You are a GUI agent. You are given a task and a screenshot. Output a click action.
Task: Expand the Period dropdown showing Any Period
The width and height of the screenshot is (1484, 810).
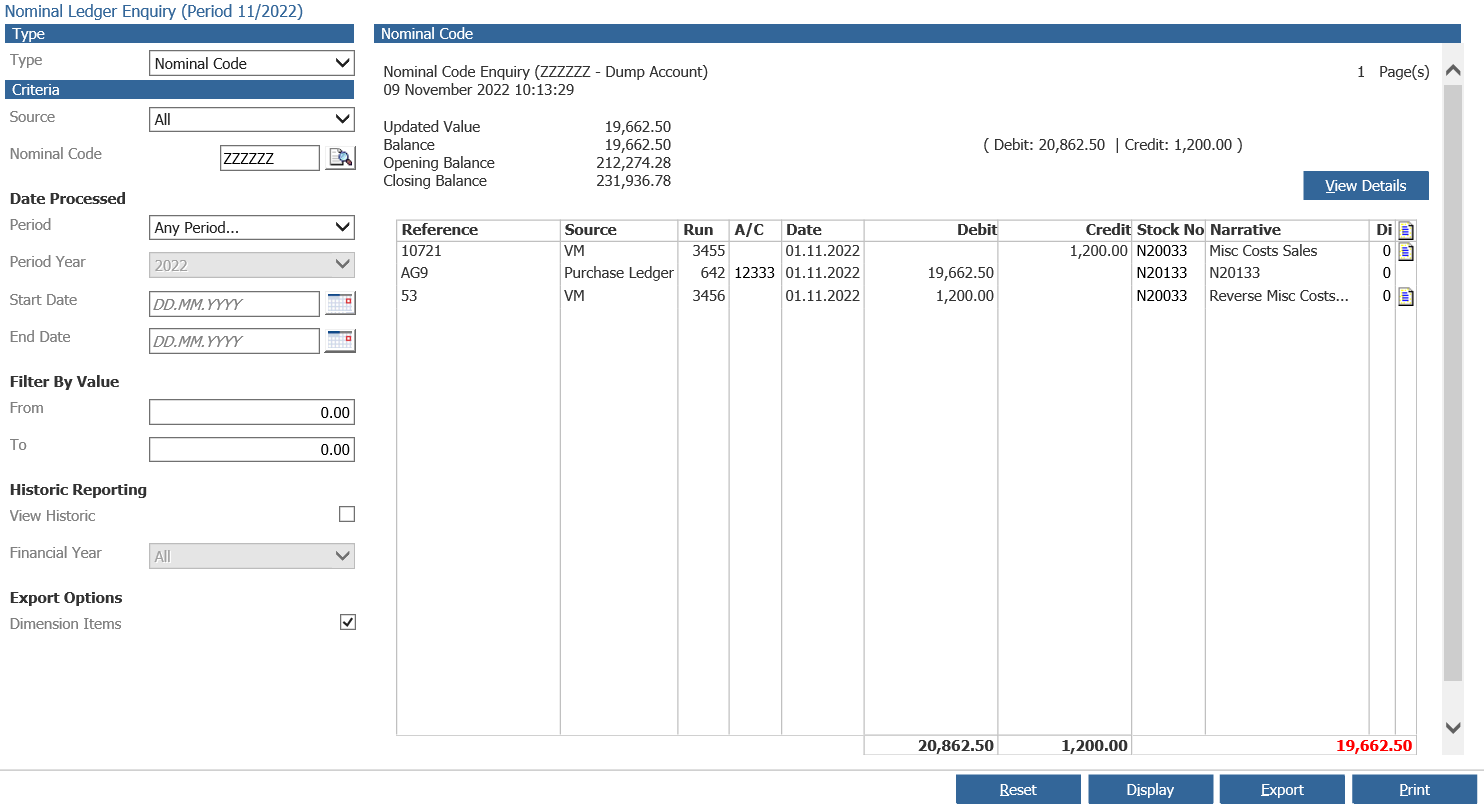click(x=252, y=228)
